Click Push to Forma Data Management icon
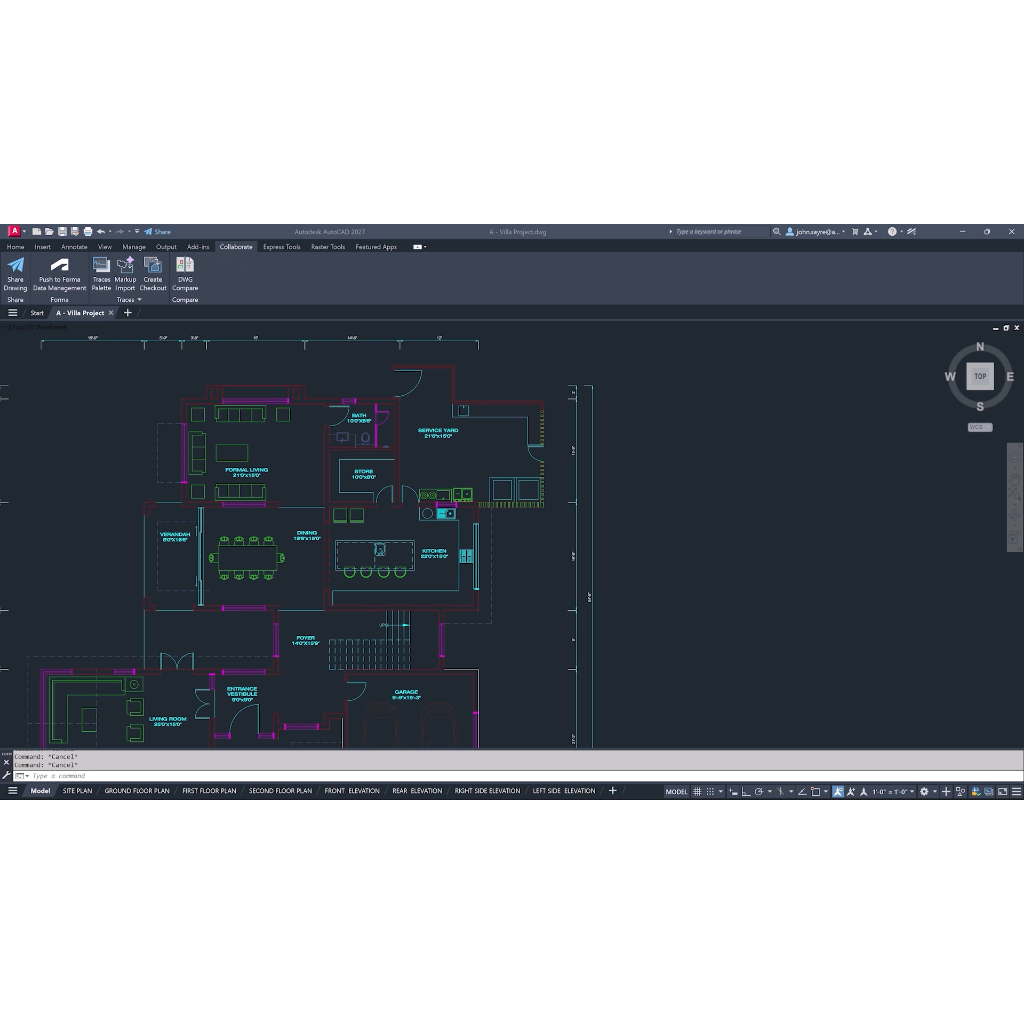 (59, 264)
